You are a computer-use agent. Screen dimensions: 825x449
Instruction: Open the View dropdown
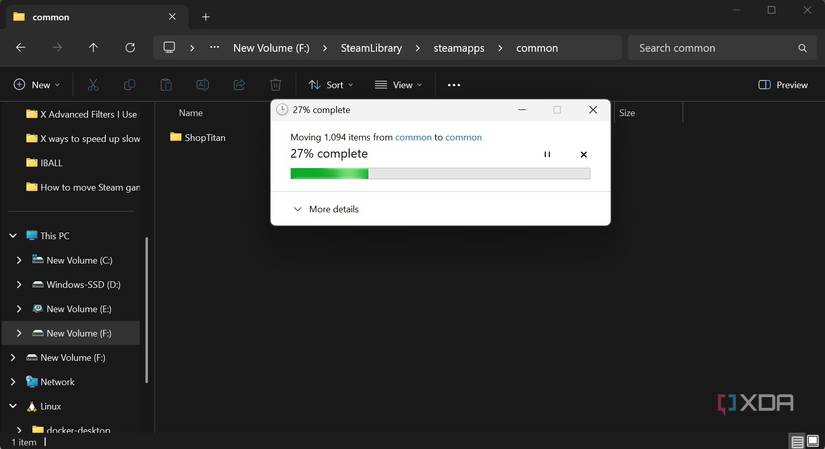point(398,85)
